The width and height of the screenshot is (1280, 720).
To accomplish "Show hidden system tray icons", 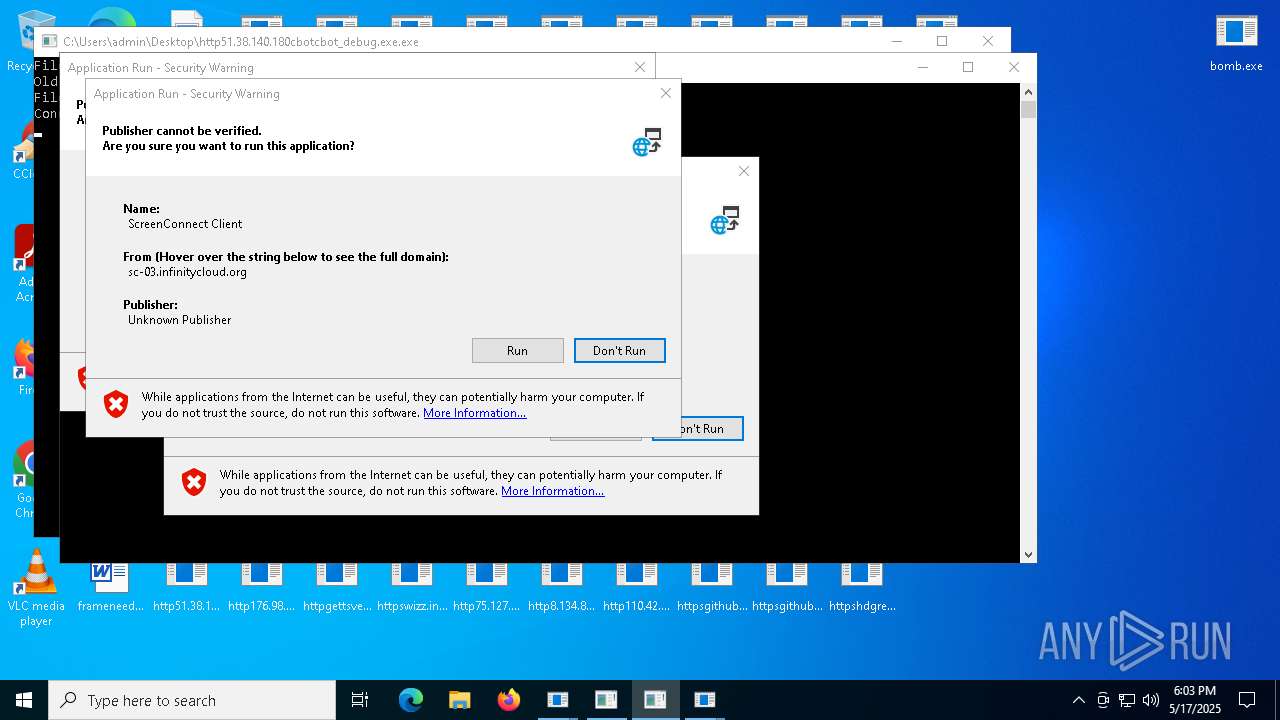I will (1078, 700).
